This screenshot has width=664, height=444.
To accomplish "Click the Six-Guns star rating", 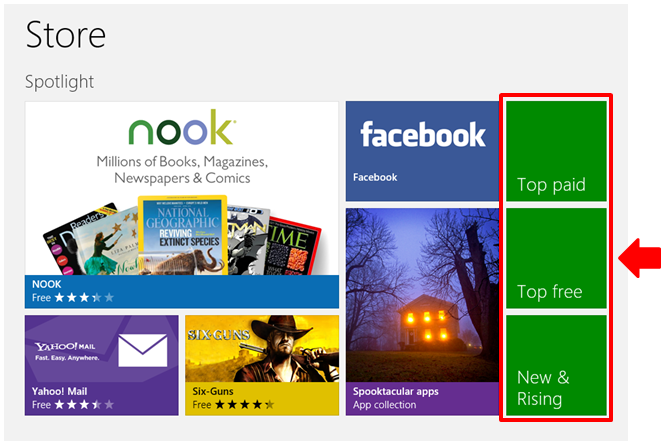I will tap(245, 405).
